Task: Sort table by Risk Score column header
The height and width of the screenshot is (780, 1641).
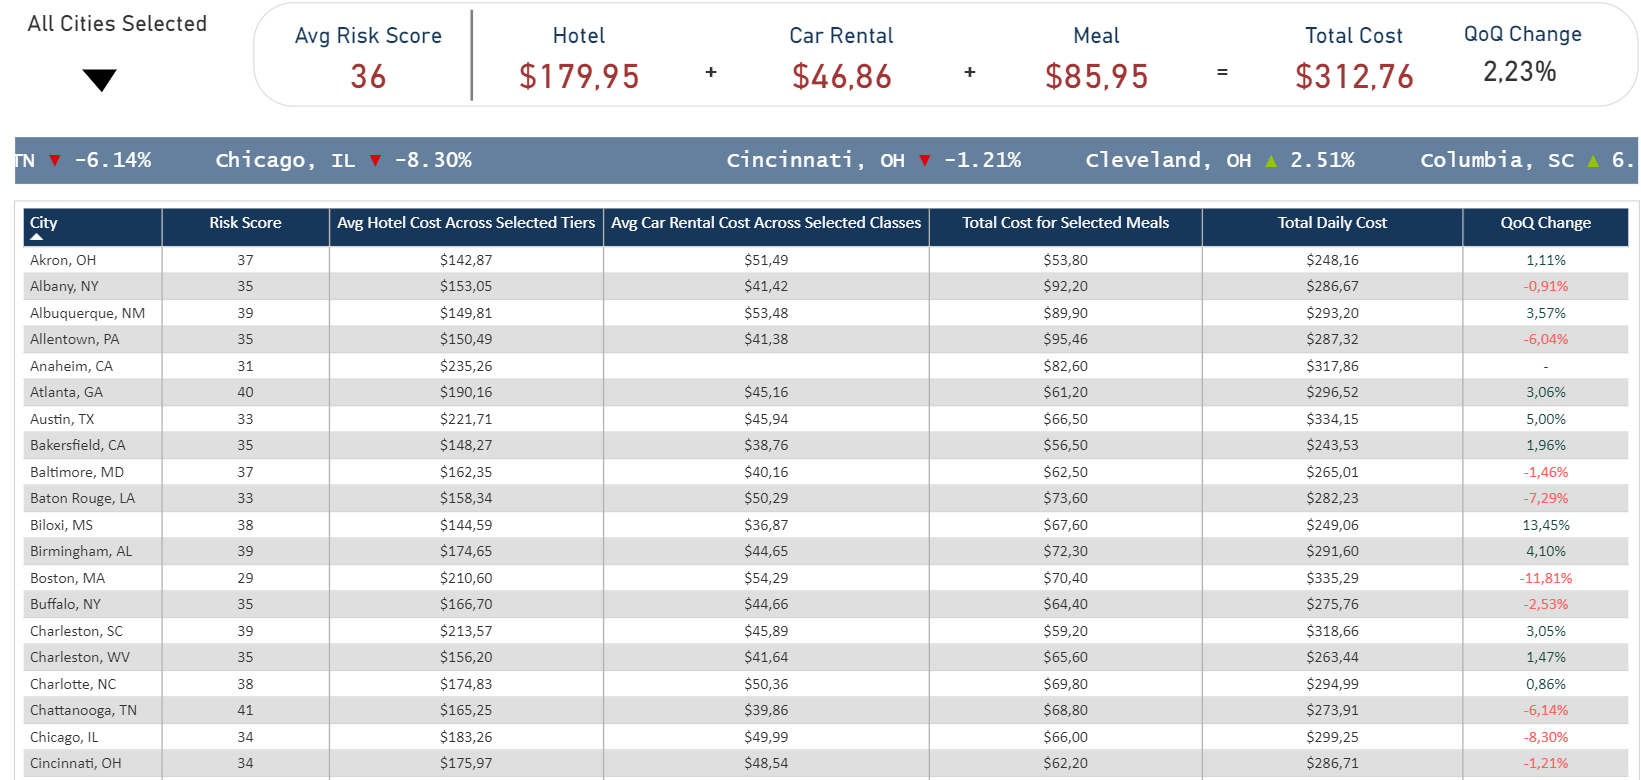Action: click(245, 223)
